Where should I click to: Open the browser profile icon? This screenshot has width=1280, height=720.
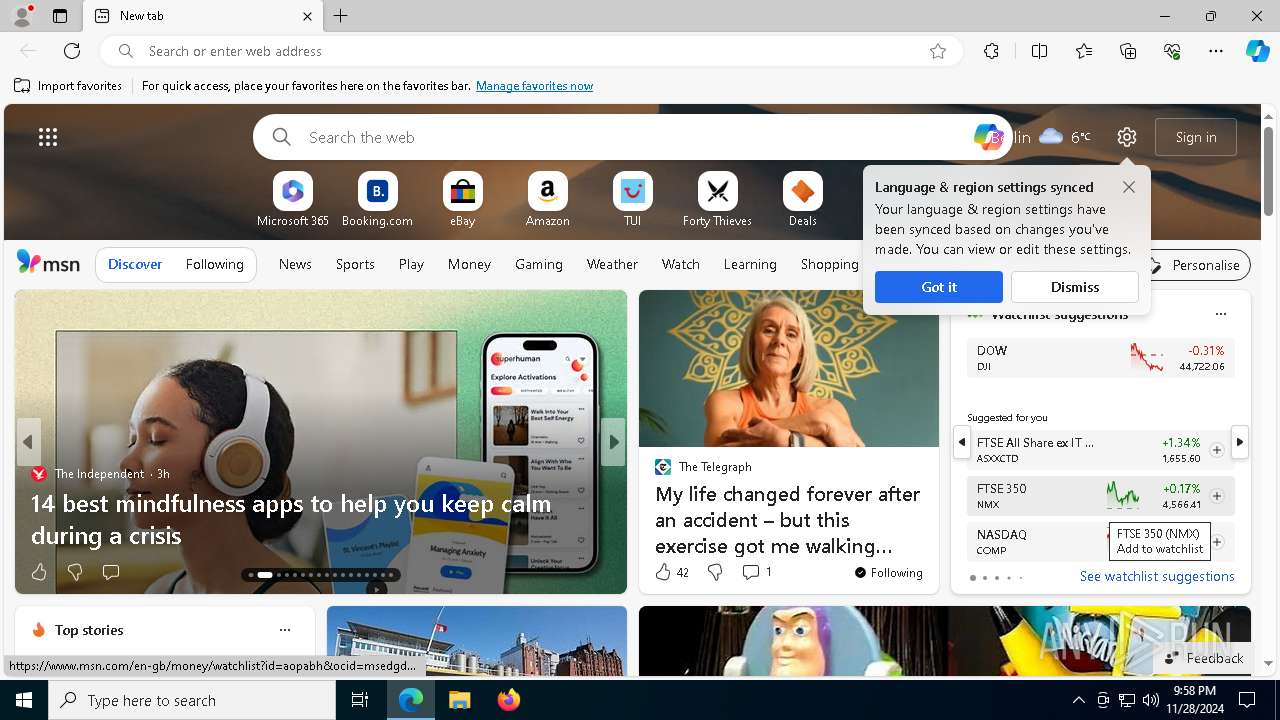tap(21, 15)
